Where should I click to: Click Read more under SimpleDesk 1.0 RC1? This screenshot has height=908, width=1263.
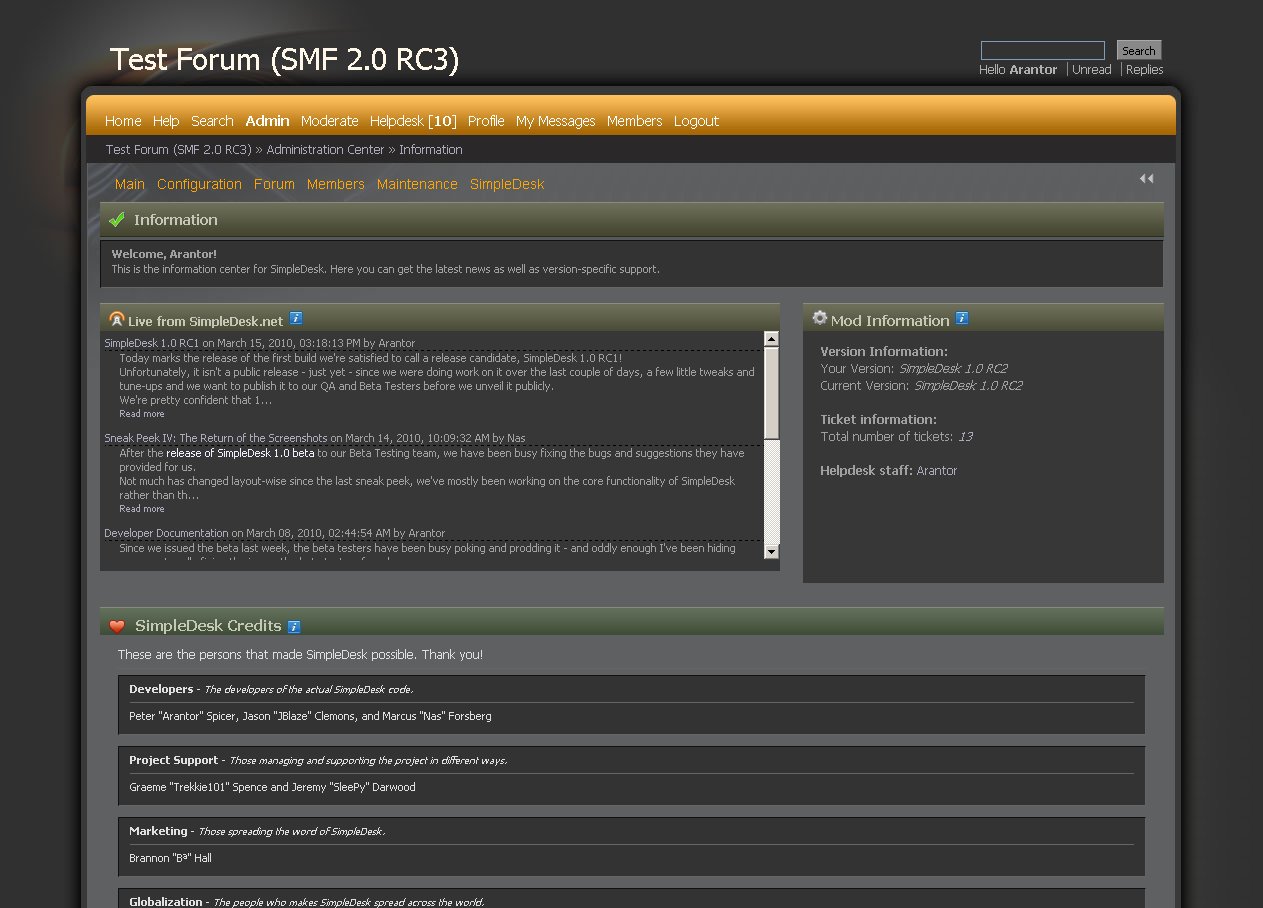142,414
